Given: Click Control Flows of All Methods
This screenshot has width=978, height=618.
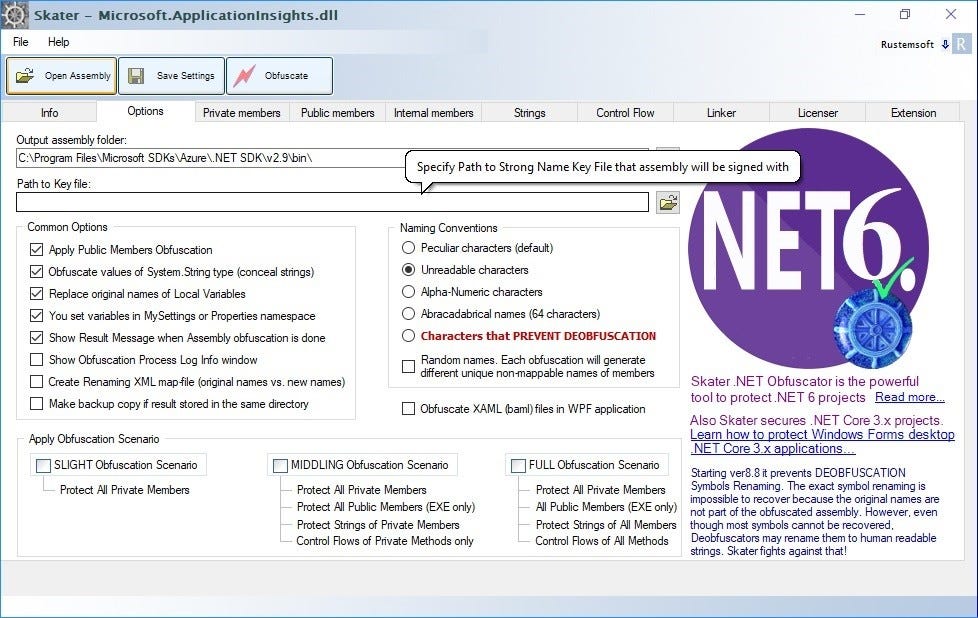Looking at the screenshot, I should click(601, 541).
